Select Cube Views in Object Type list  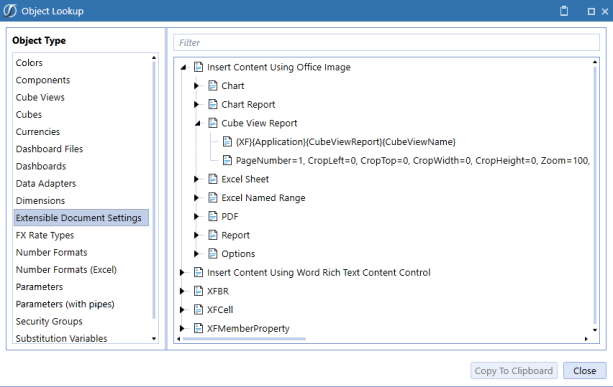tap(40, 97)
